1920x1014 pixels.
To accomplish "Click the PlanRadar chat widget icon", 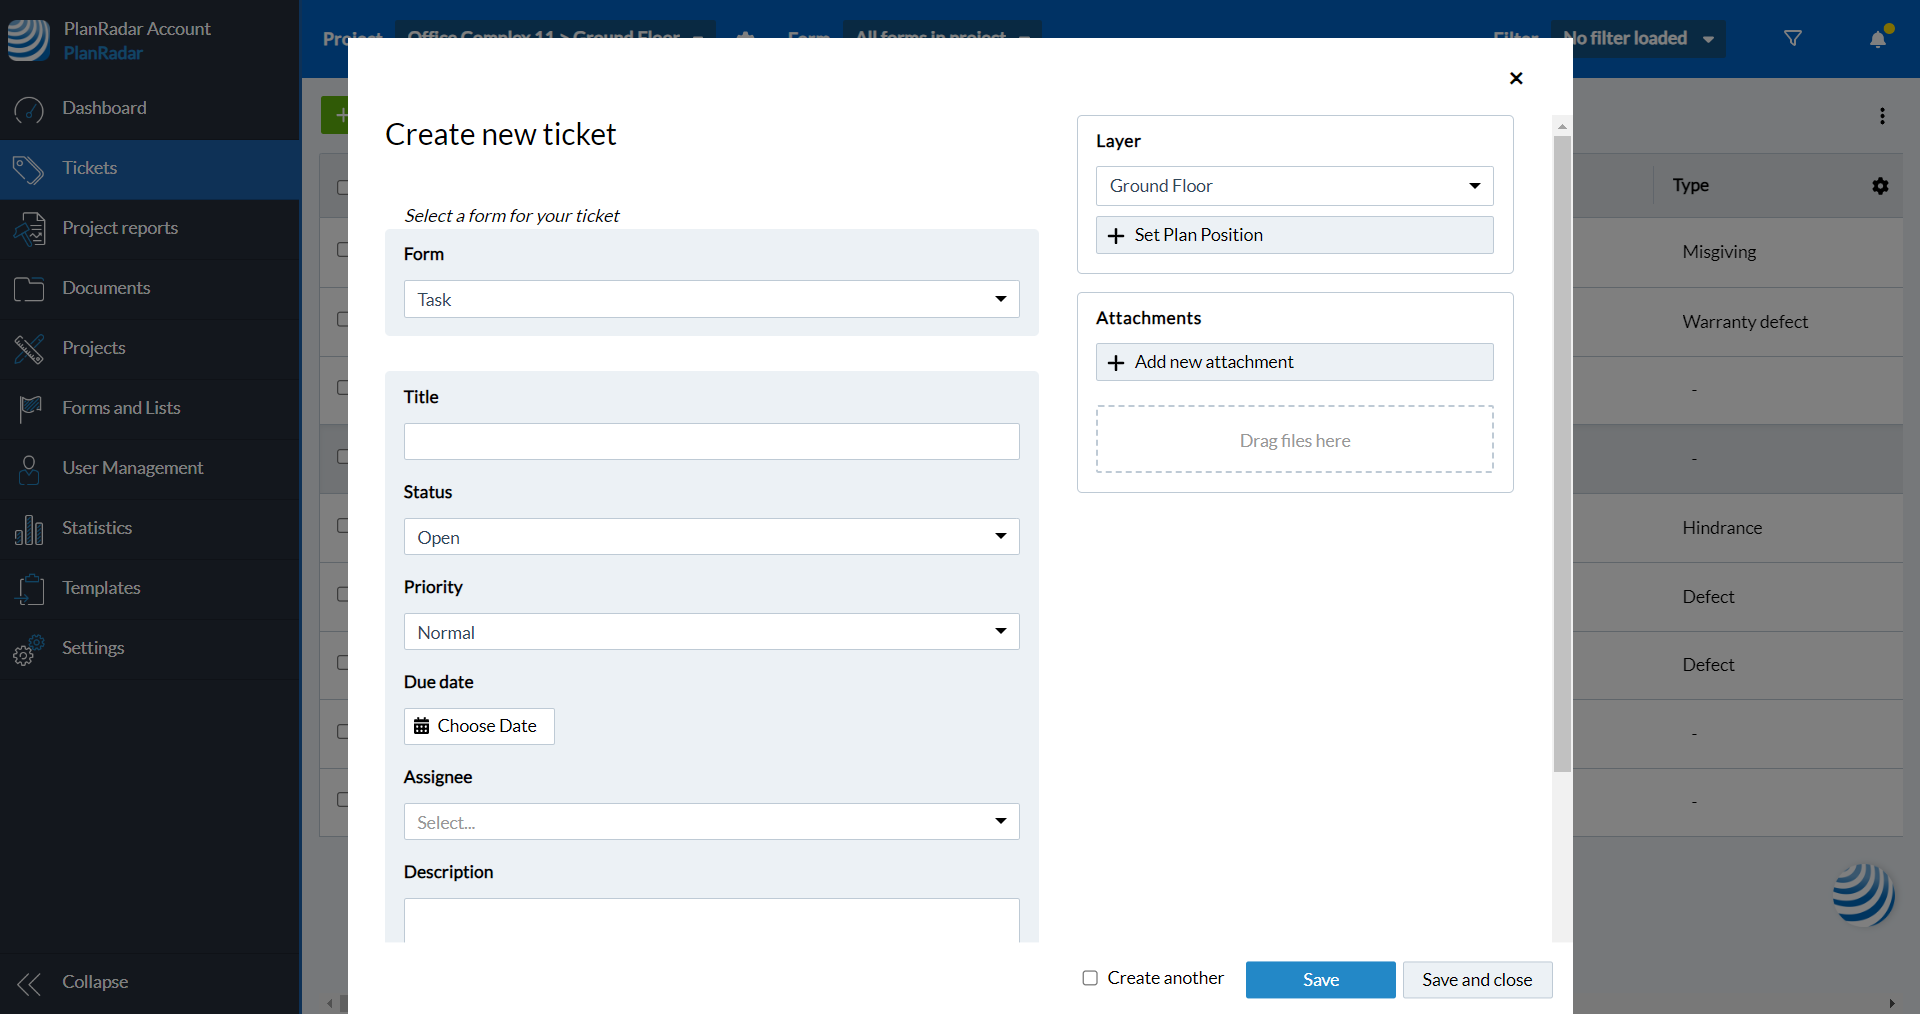I will pyautogui.click(x=1862, y=893).
